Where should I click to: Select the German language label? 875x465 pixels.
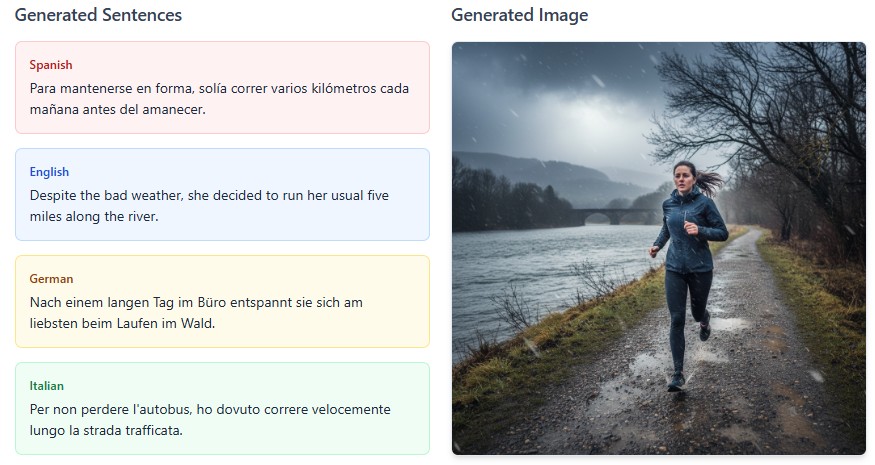tap(52, 279)
